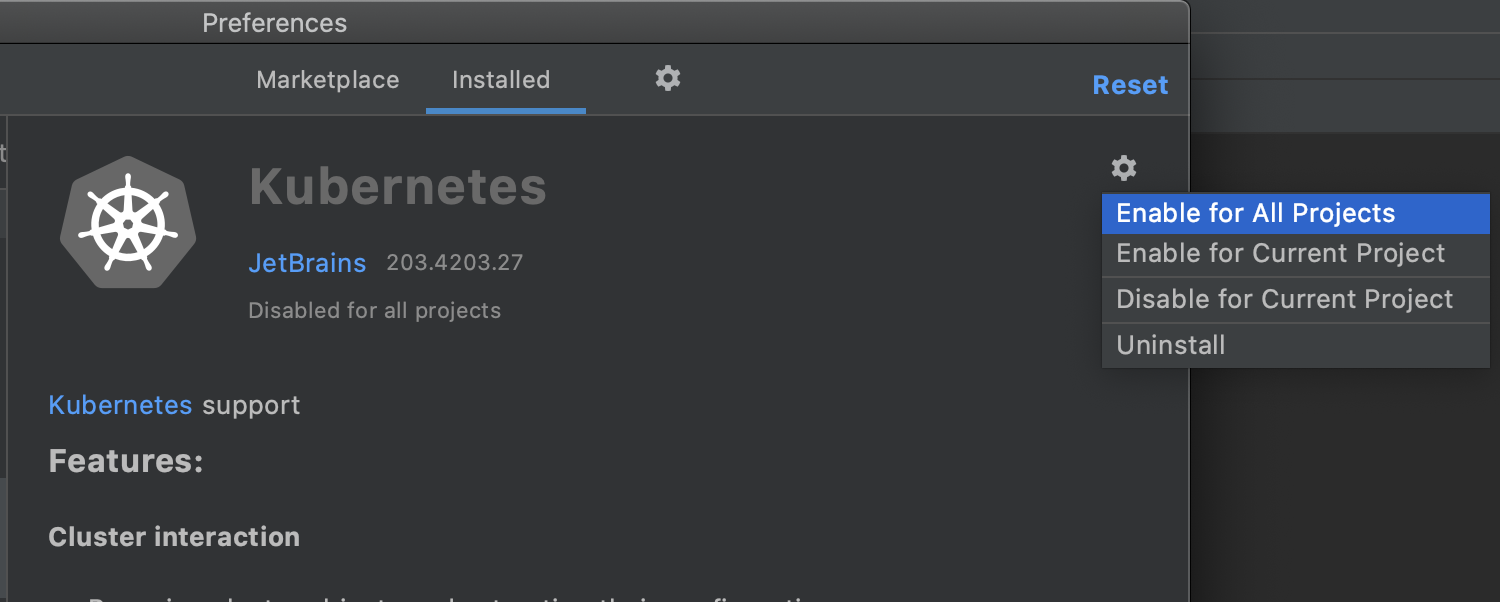Click the Features heading
The image size is (1500, 602).
pyautogui.click(x=126, y=461)
